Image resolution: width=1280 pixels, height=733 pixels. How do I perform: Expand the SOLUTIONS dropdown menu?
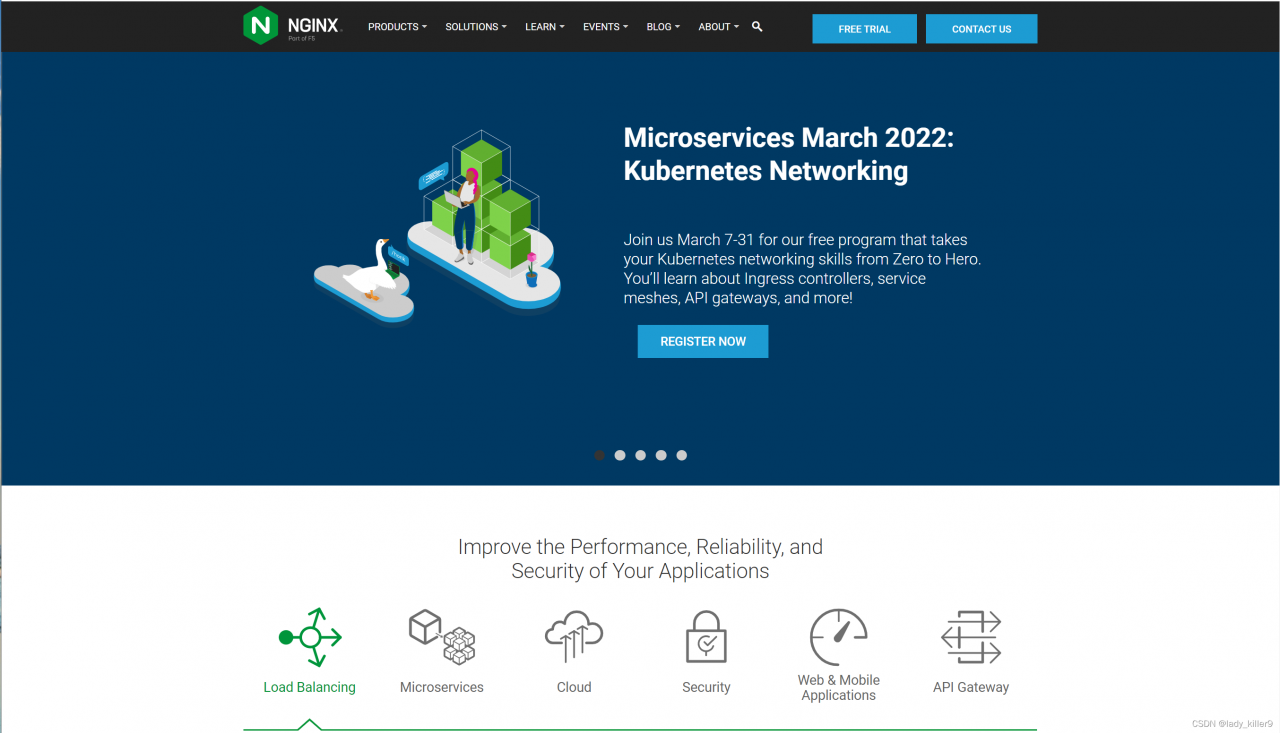[x=476, y=27]
